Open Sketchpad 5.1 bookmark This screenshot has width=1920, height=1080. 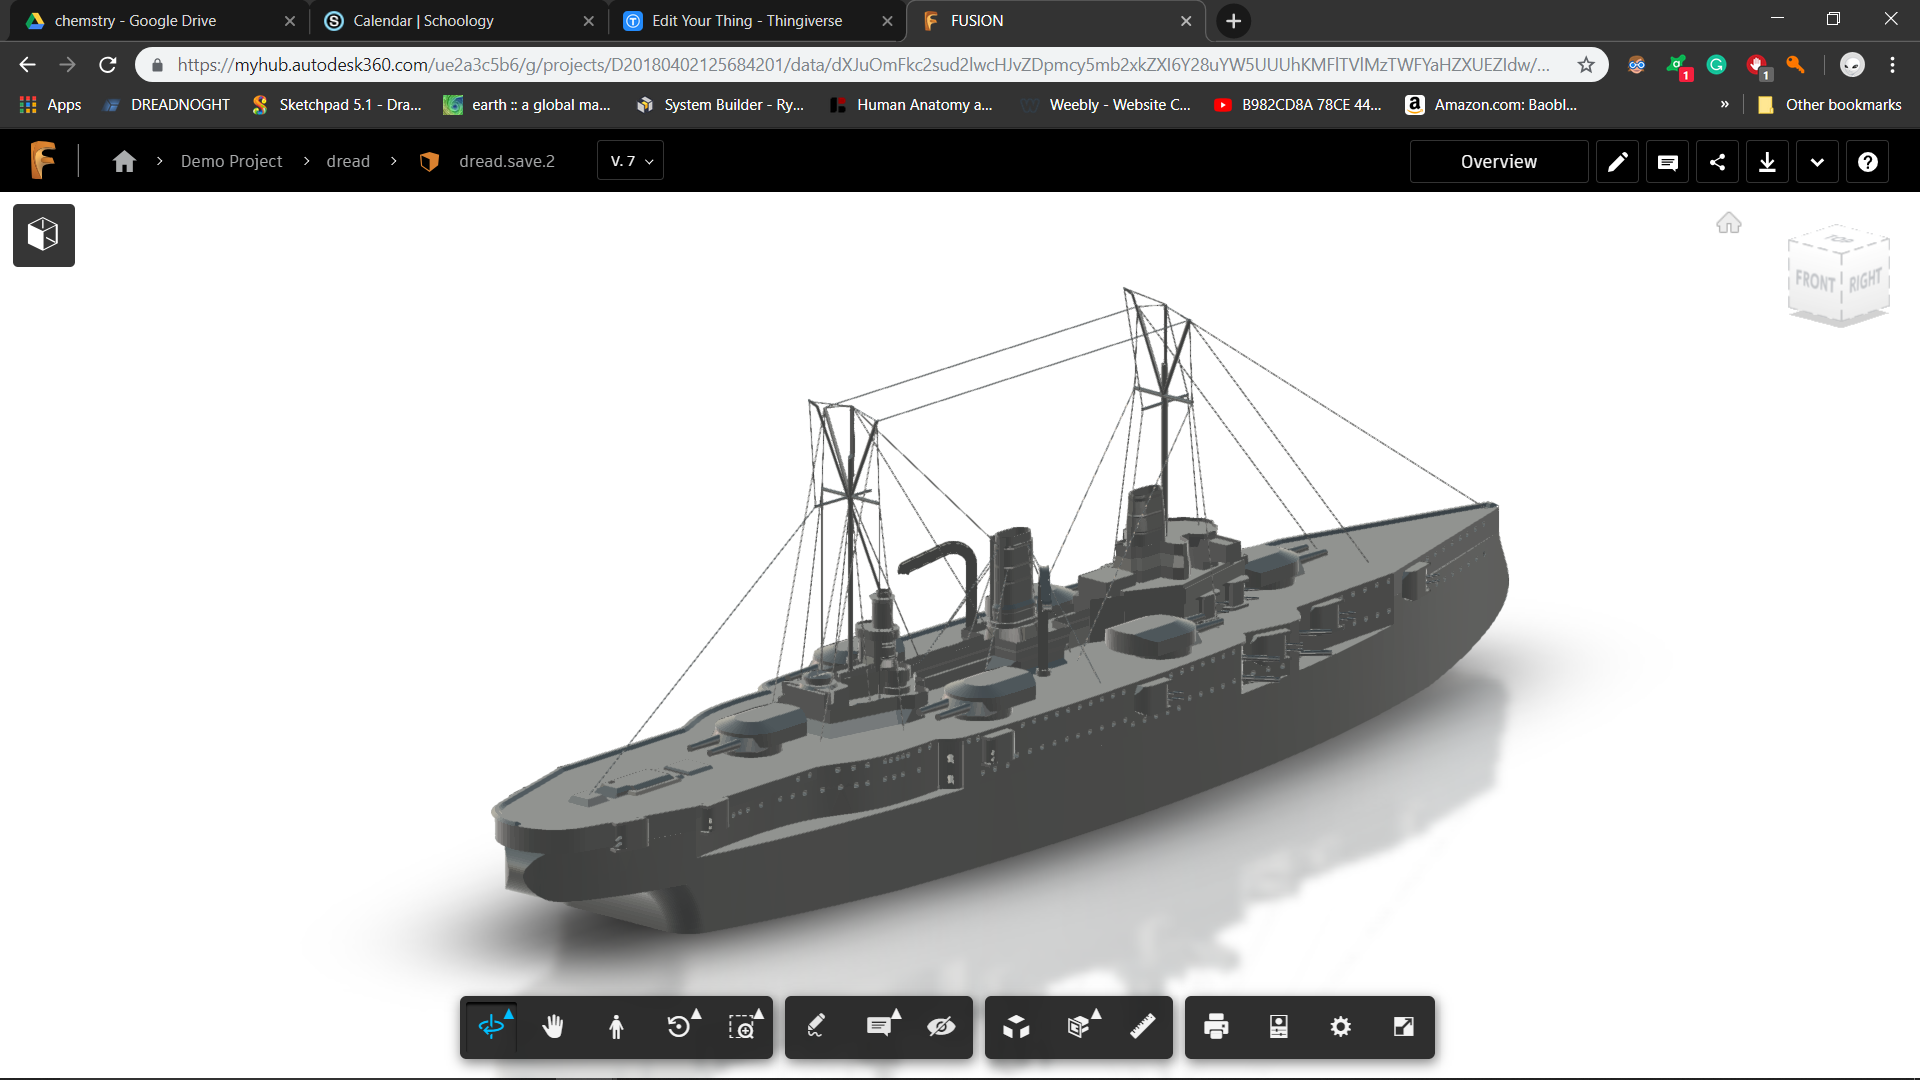337,105
